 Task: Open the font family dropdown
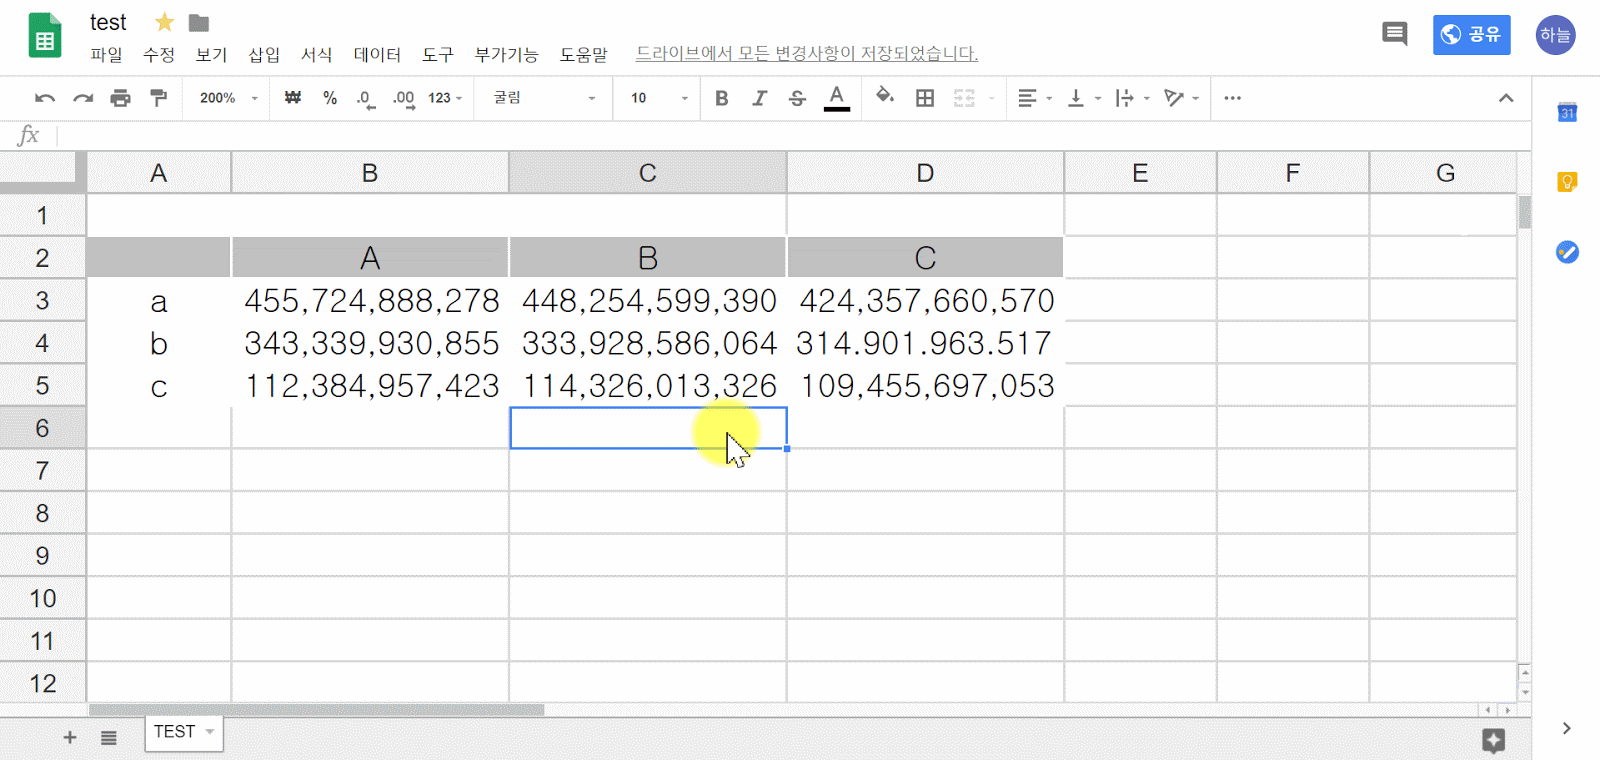coord(544,98)
